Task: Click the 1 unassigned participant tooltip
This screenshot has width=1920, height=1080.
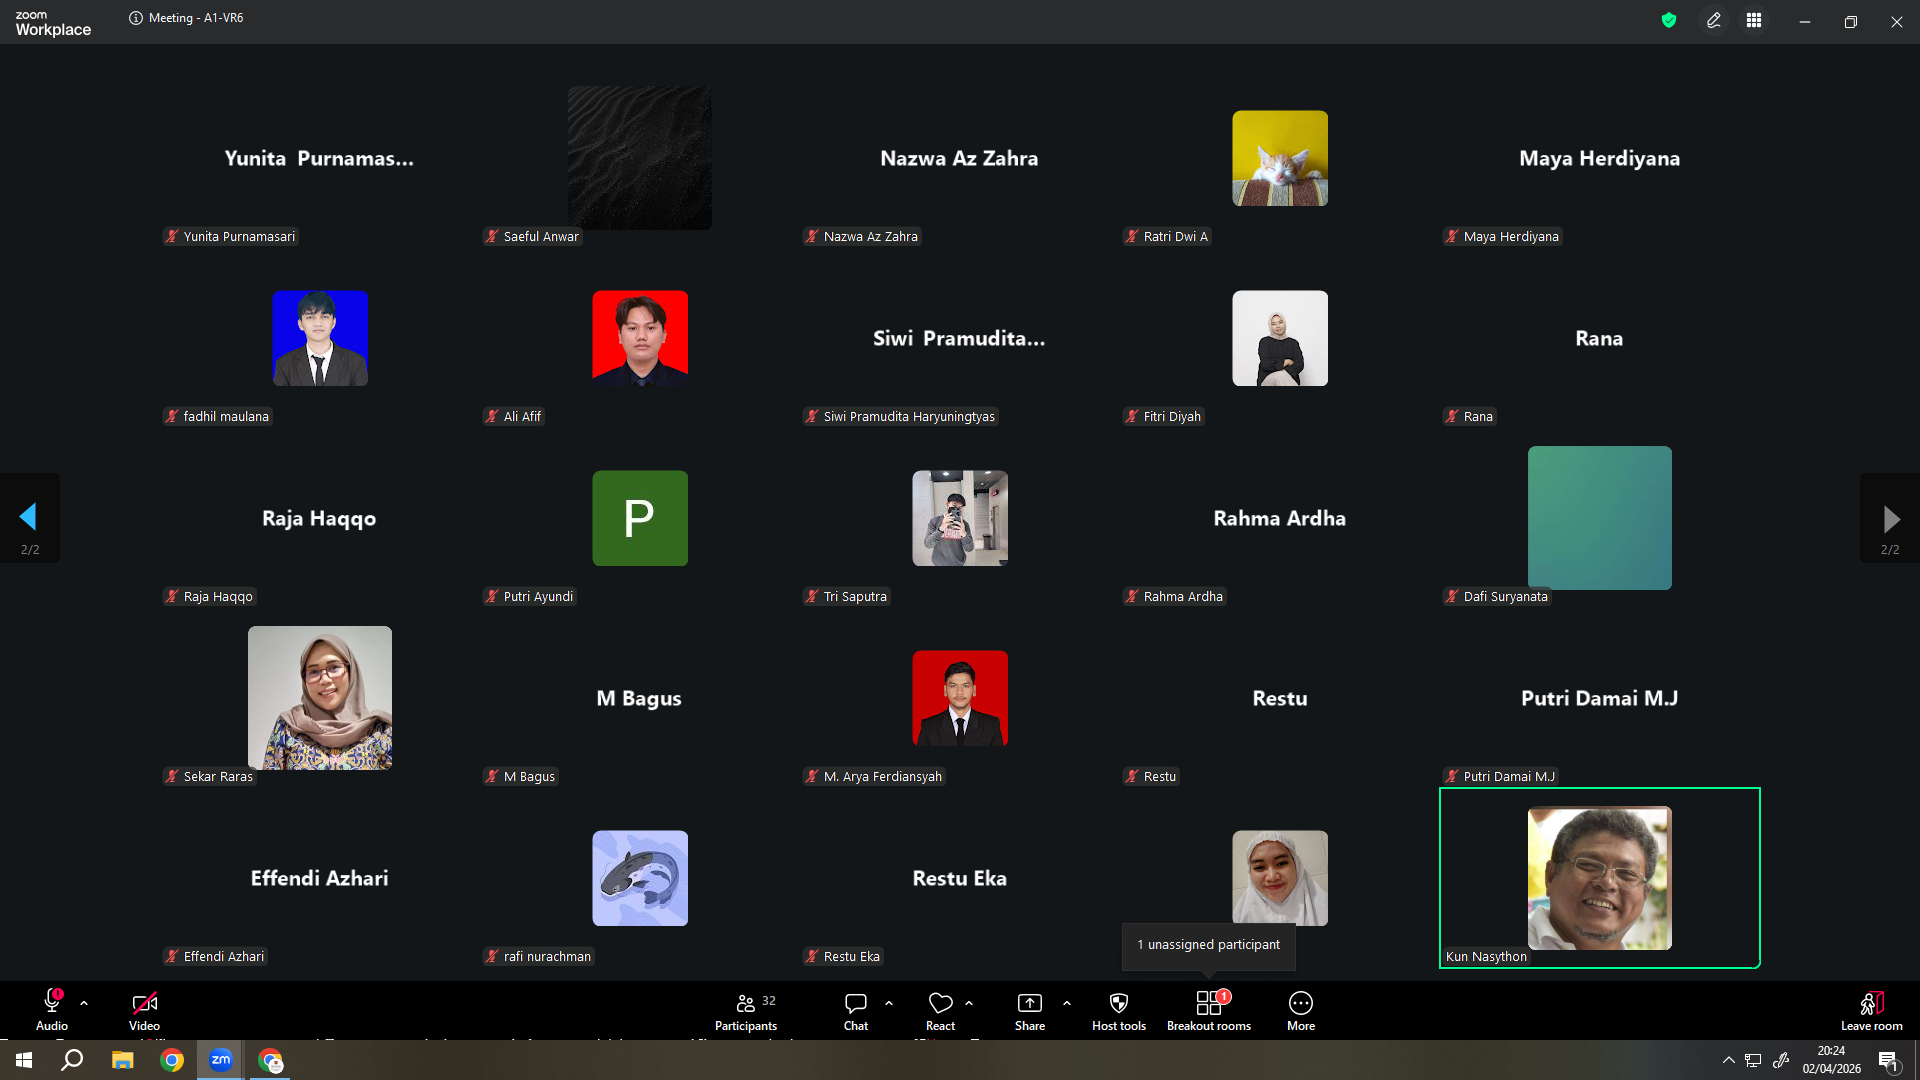Action: [x=1208, y=945]
